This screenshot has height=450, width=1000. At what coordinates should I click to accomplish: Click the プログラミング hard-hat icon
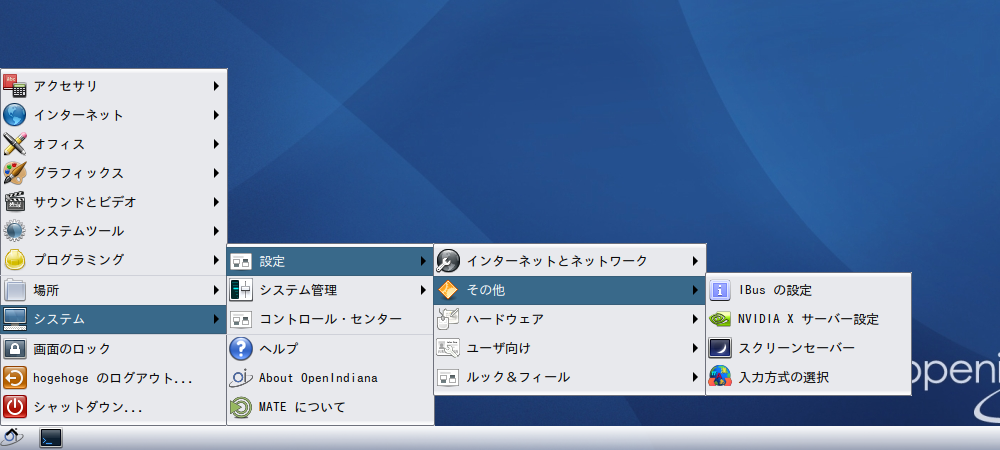[15, 260]
